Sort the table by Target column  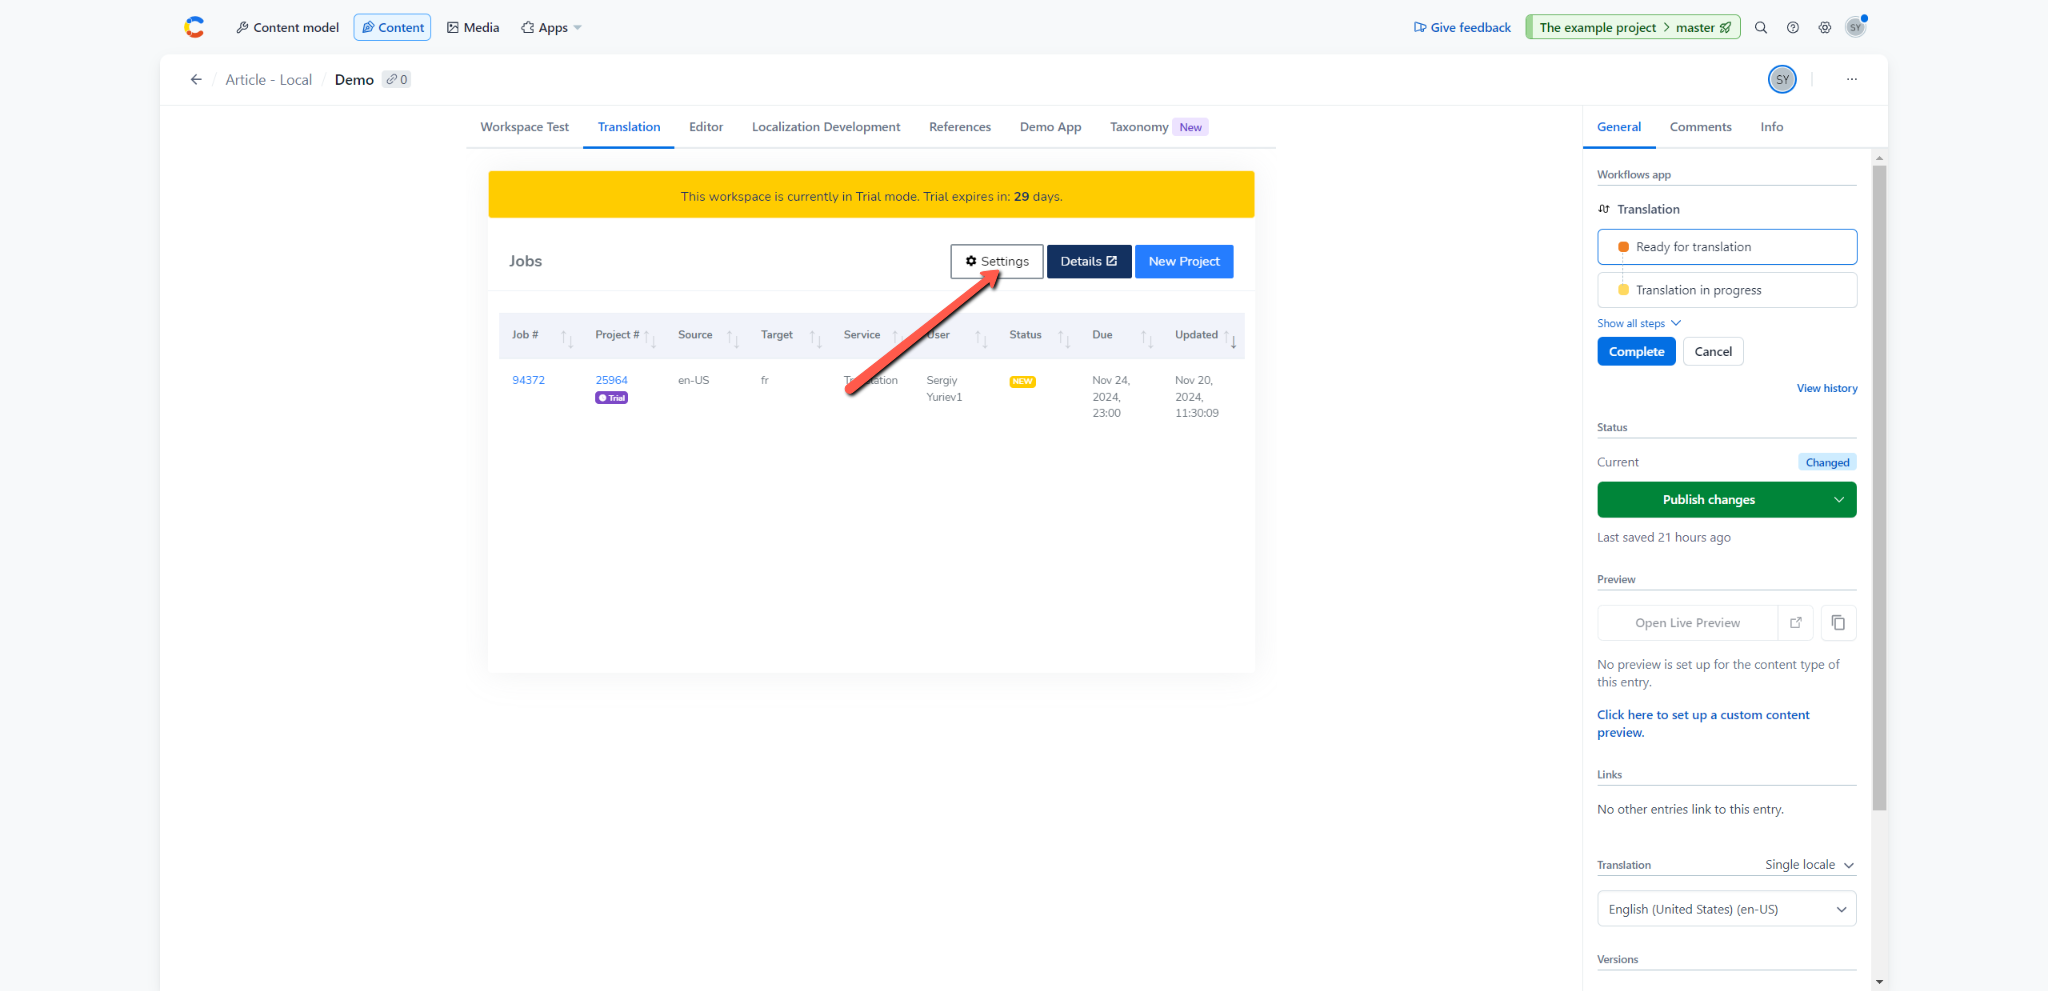[x=816, y=339]
